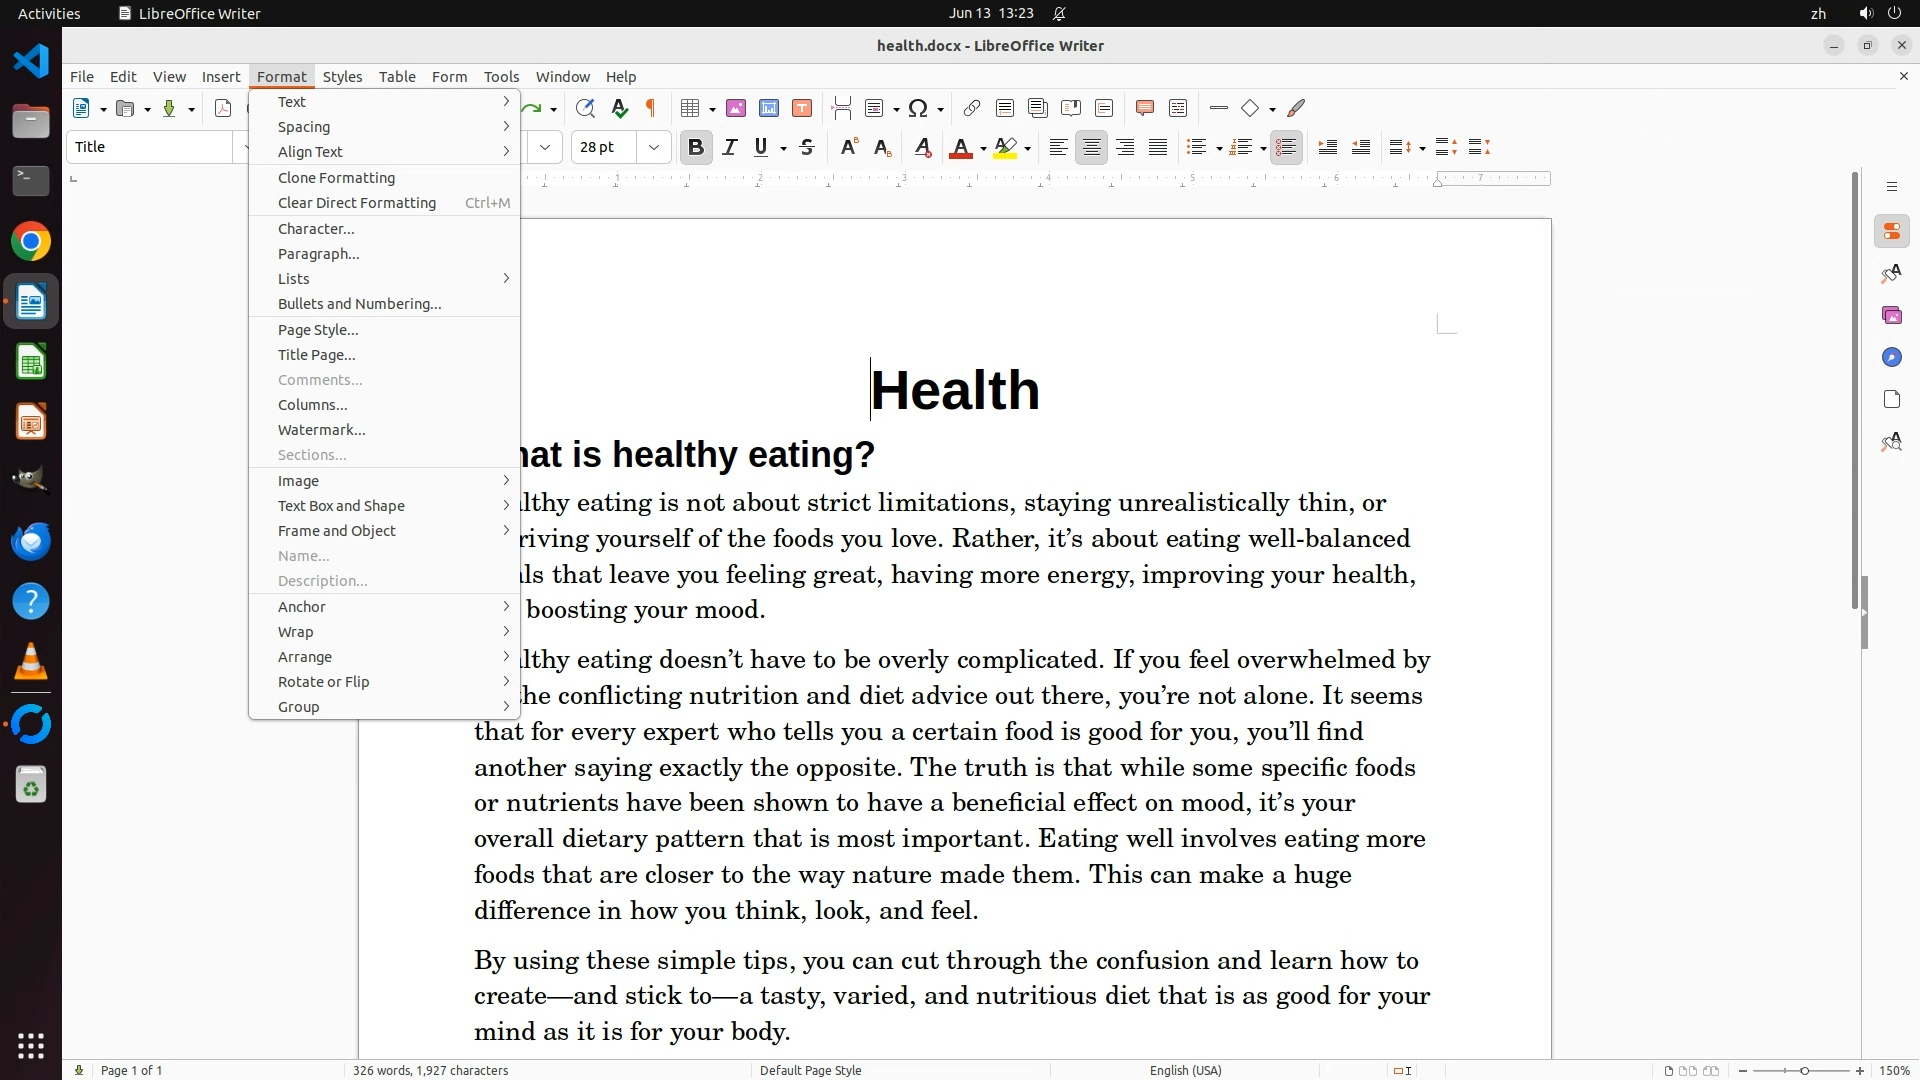Open the font color dropdown arrow
This screenshot has width=1920, height=1080.
[983, 149]
